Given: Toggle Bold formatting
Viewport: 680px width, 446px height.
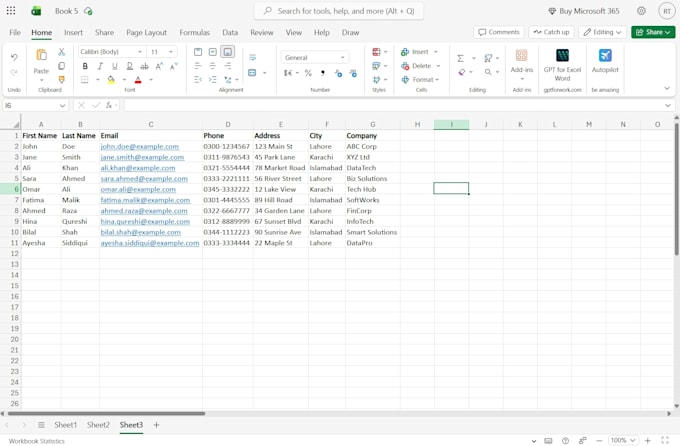Looking at the screenshot, I should pos(85,66).
